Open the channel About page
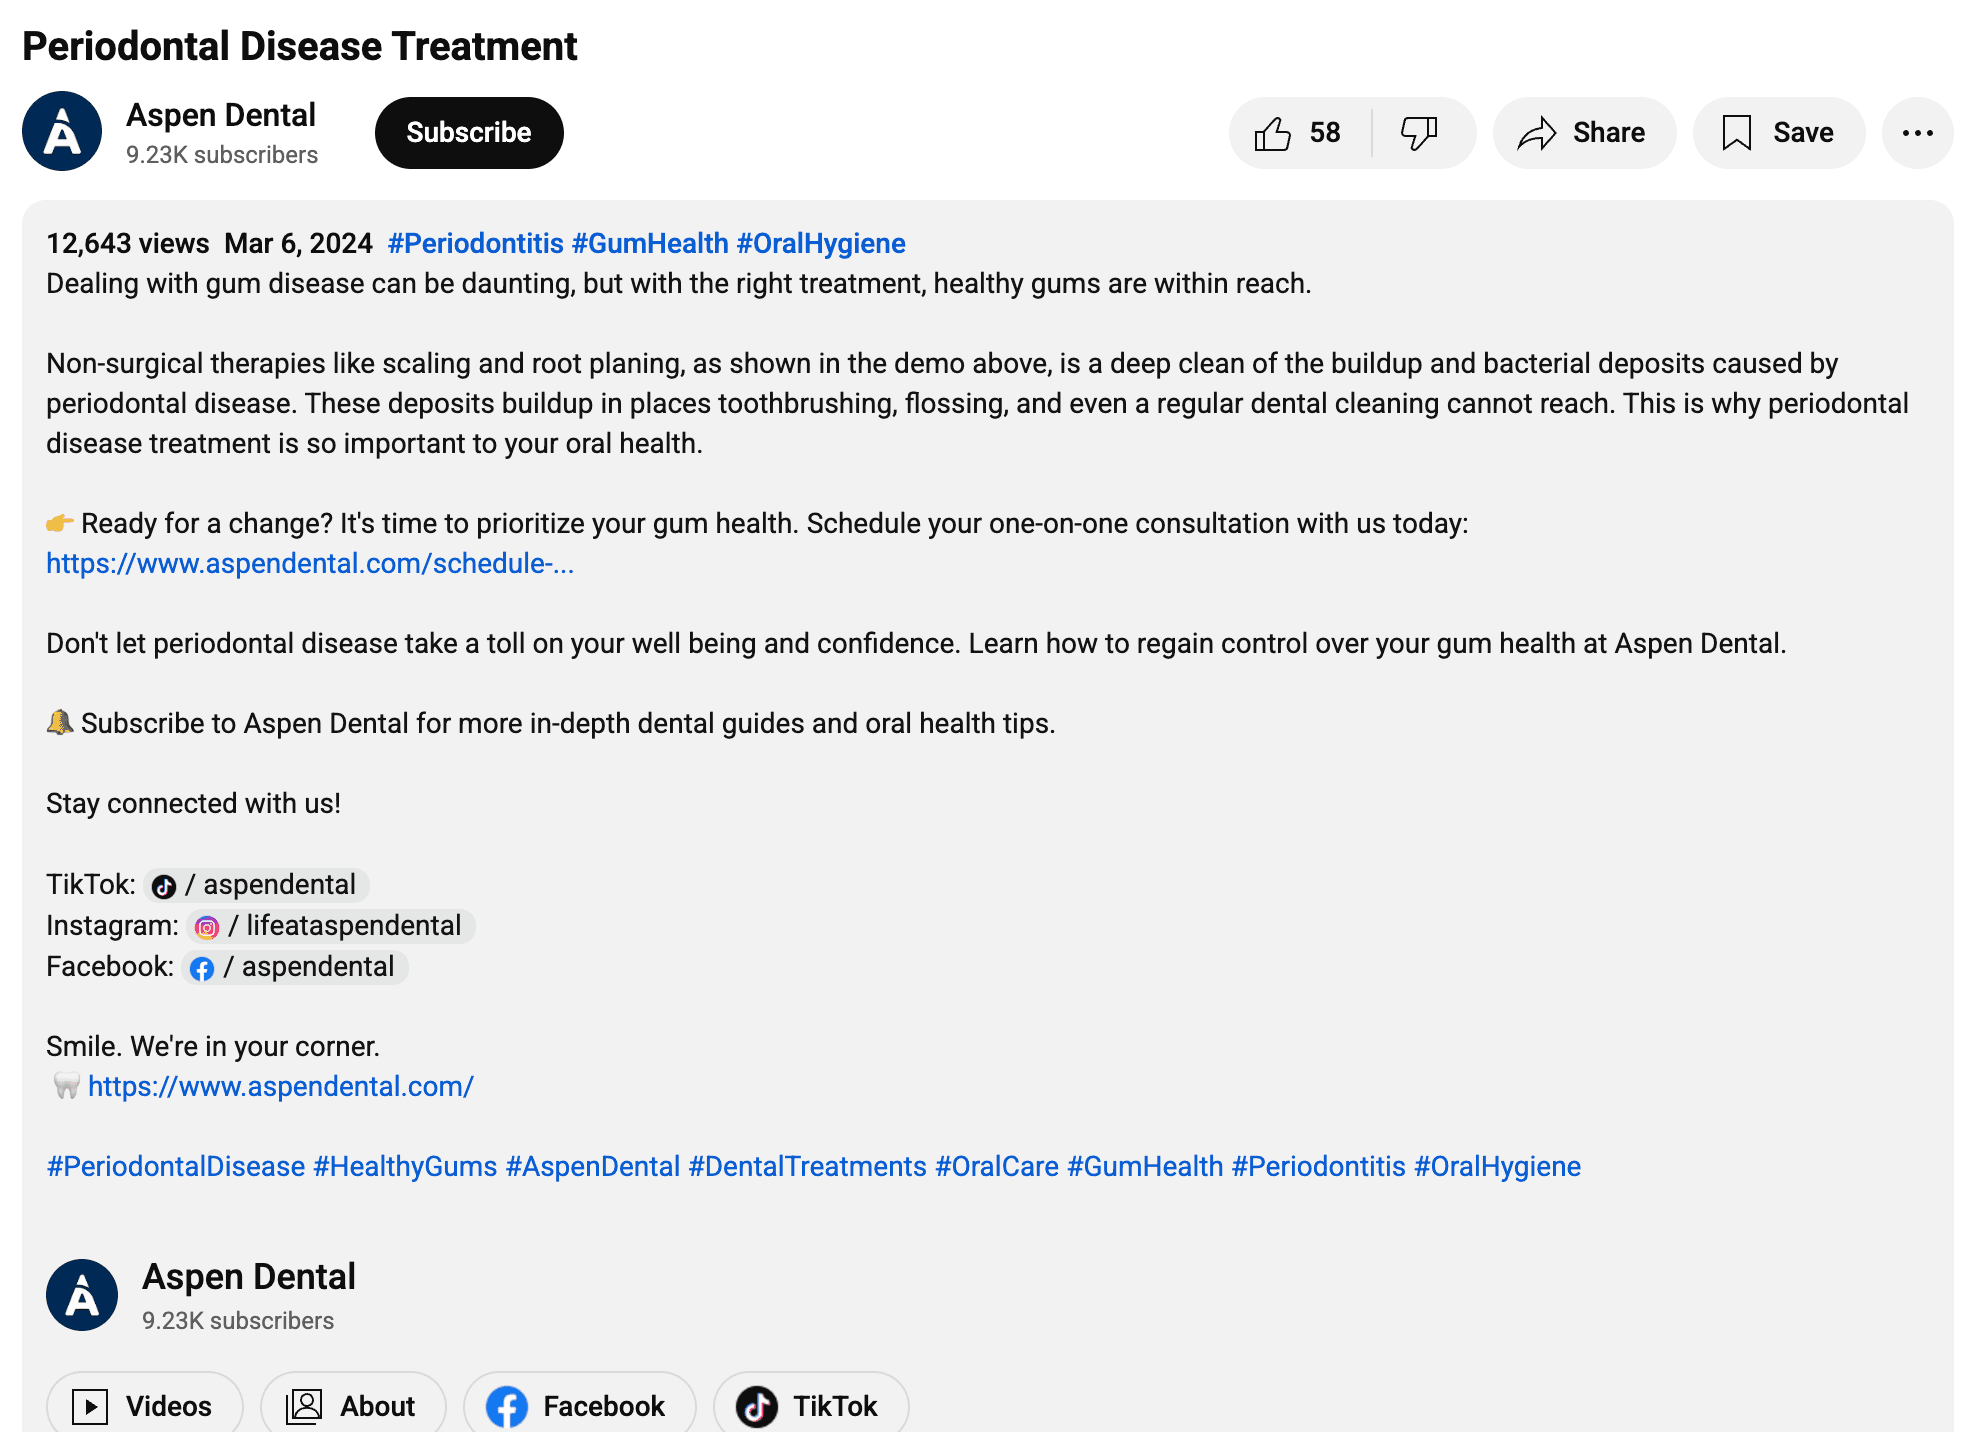 pos(352,1406)
